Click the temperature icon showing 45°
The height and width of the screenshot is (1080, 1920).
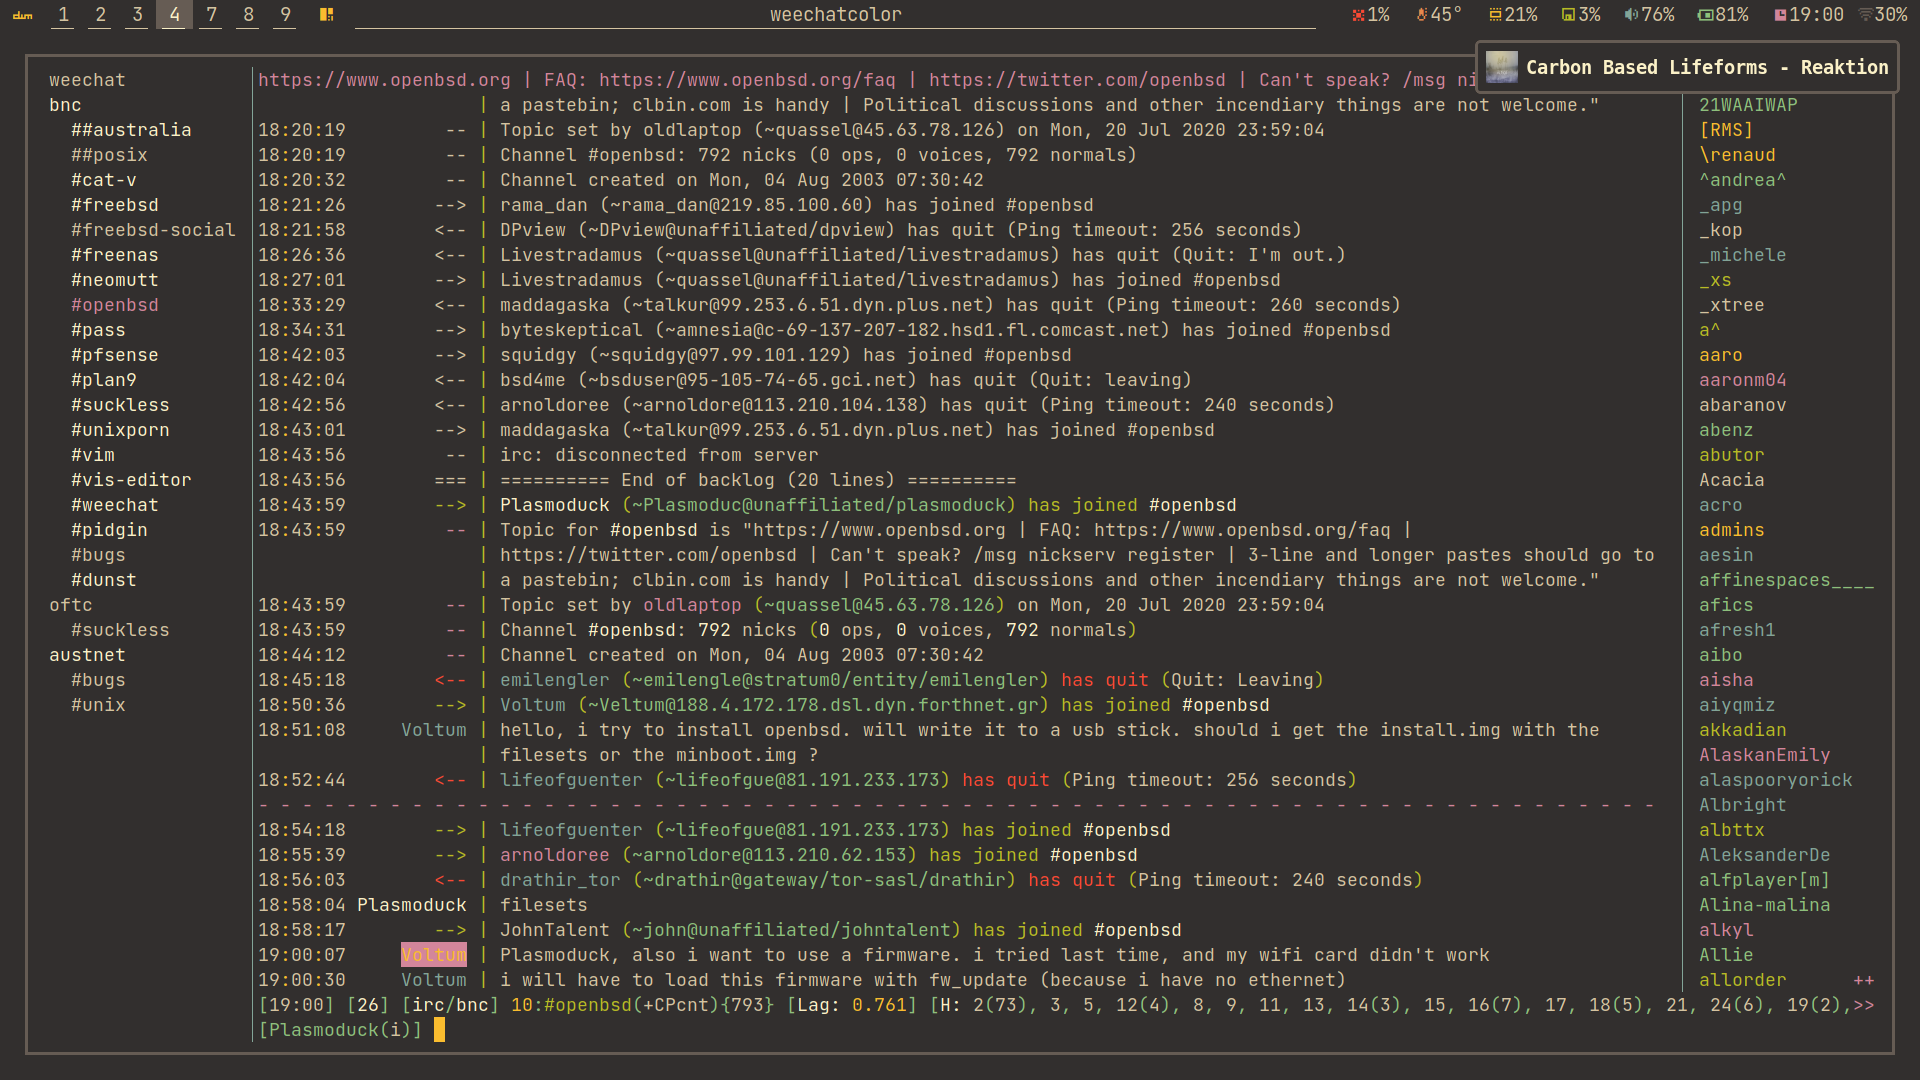coord(1421,15)
